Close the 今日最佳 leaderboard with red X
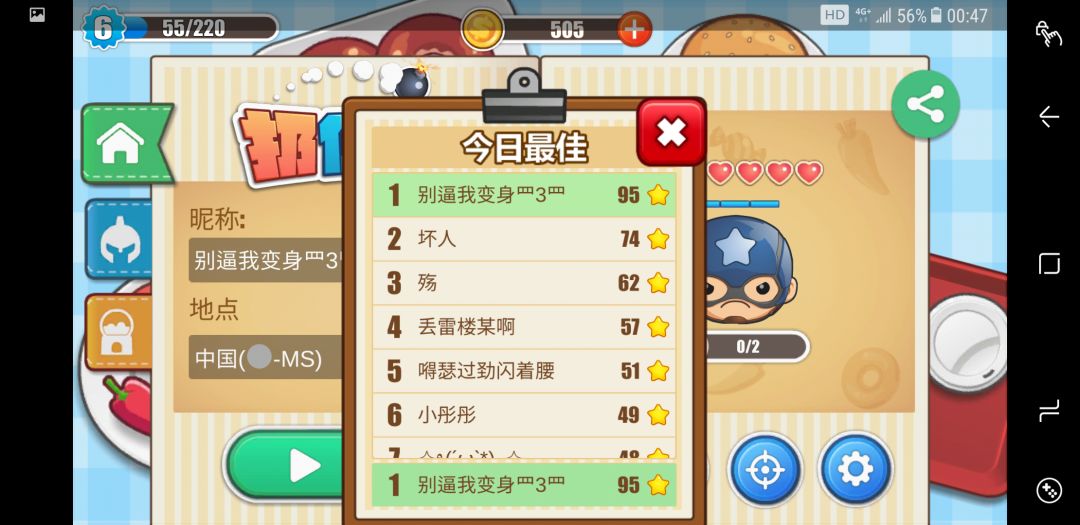This screenshot has height=525, width=1080. [671, 132]
